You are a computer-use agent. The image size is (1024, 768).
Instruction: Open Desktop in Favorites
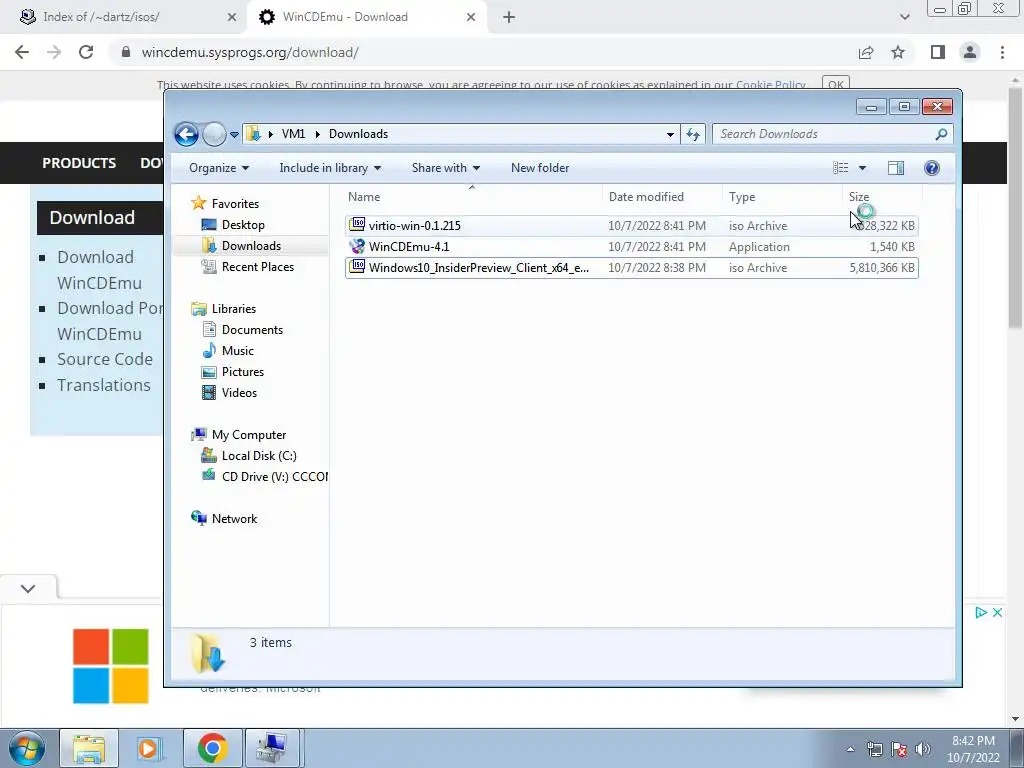point(243,225)
